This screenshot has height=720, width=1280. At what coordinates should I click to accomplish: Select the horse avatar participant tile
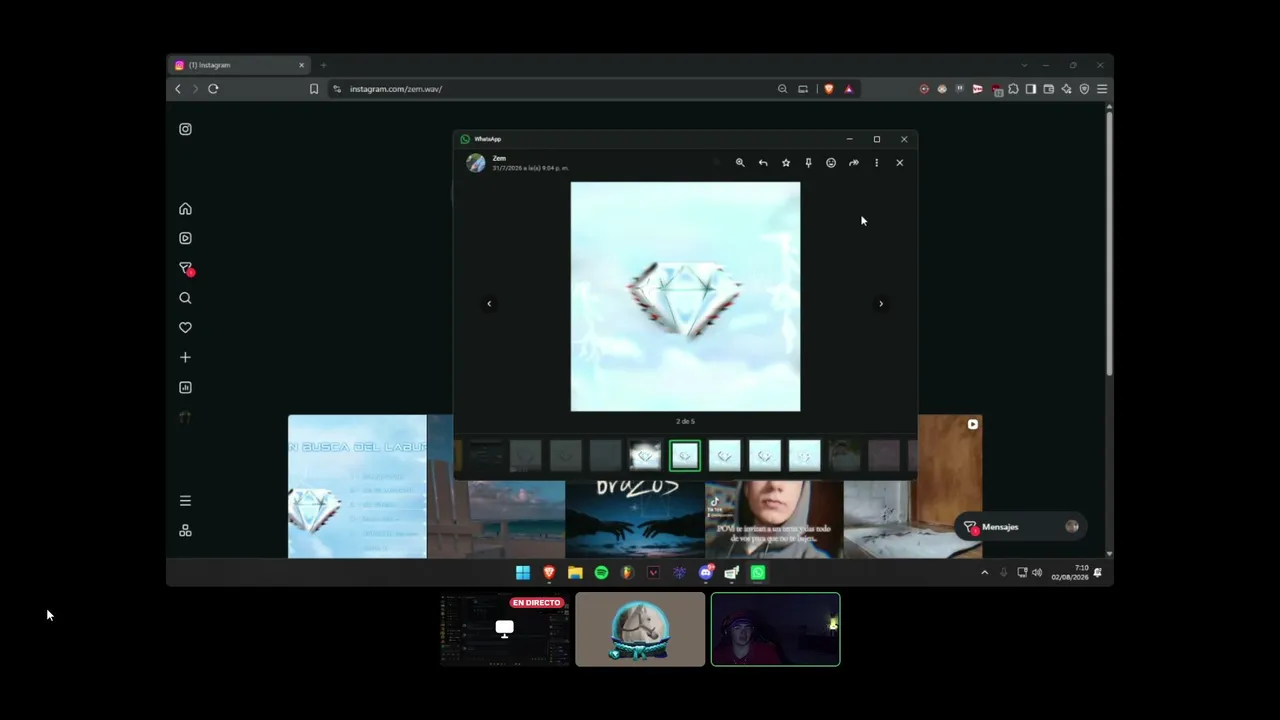click(640, 629)
